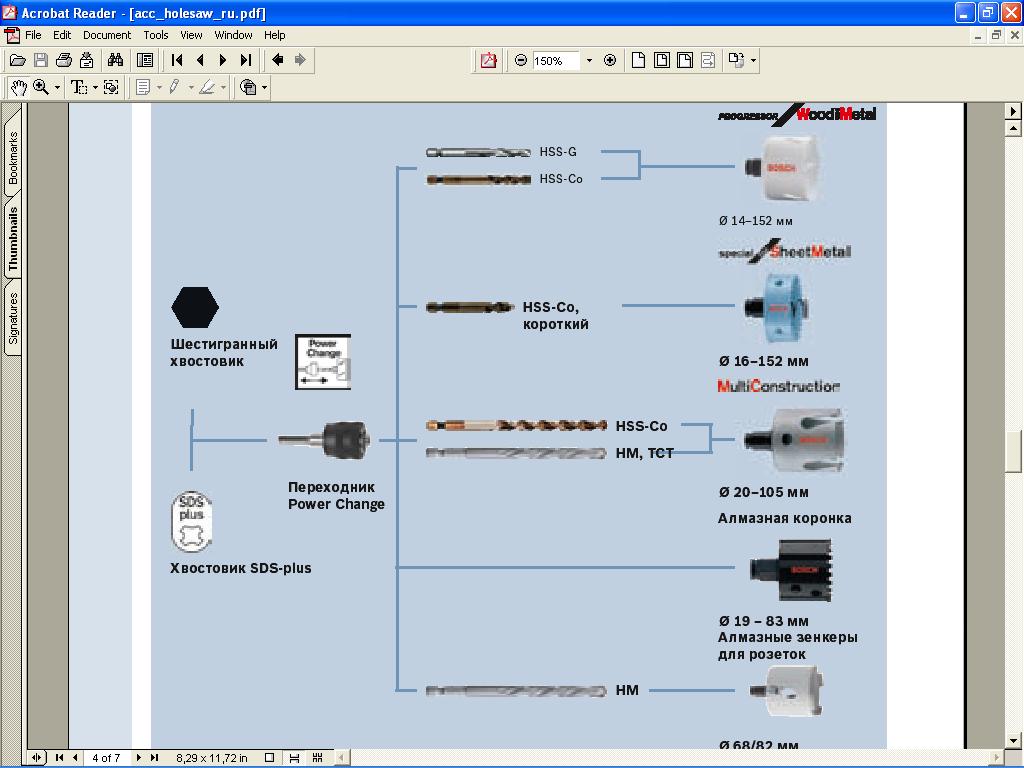Click the Go to Previous View arrow
The image size is (1024, 768).
[x=278, y=61]
